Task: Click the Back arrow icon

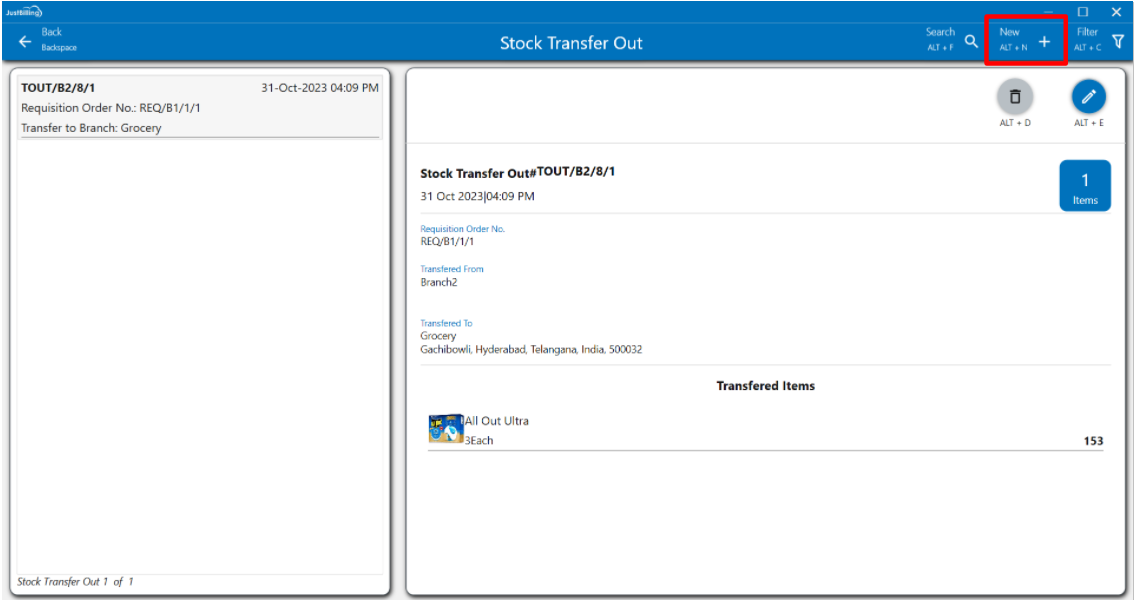Action: click(x=25, y=42)
